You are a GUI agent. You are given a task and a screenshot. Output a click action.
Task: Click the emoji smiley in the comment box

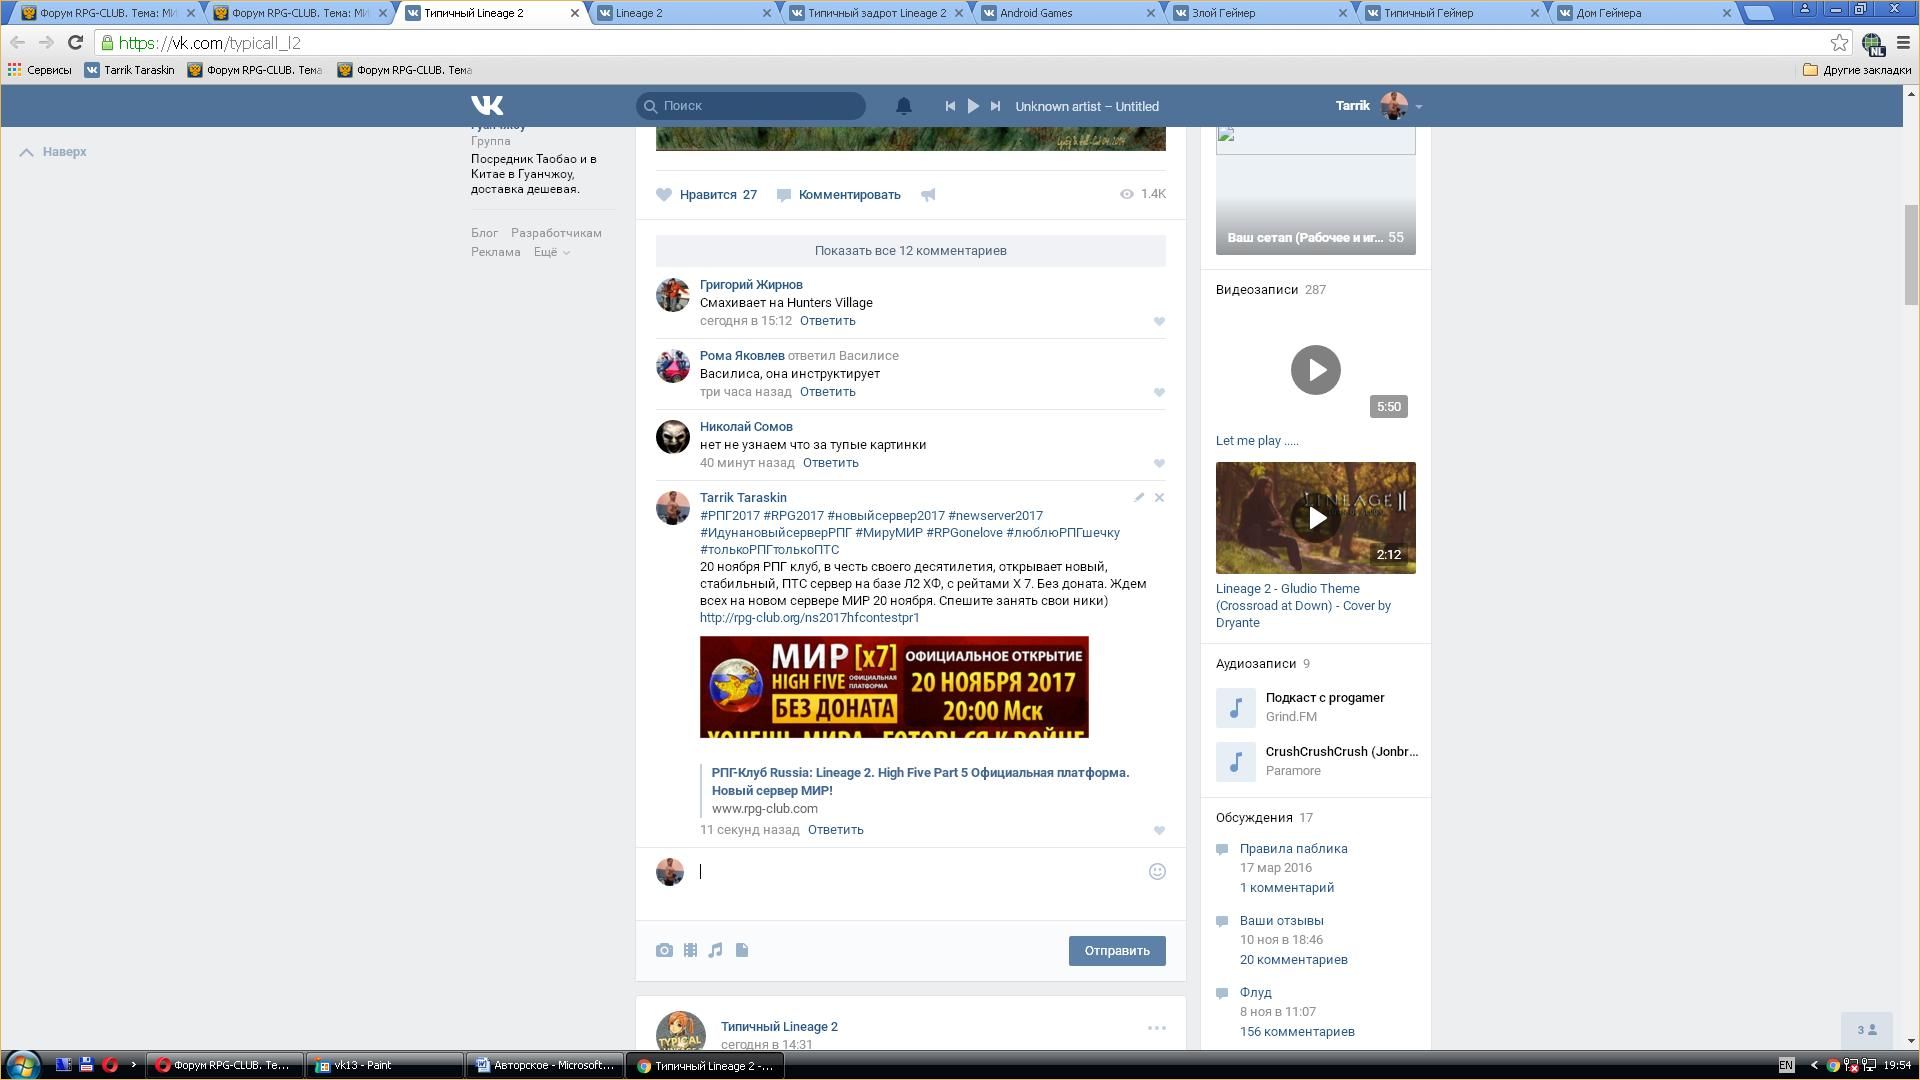[1157, 872]
